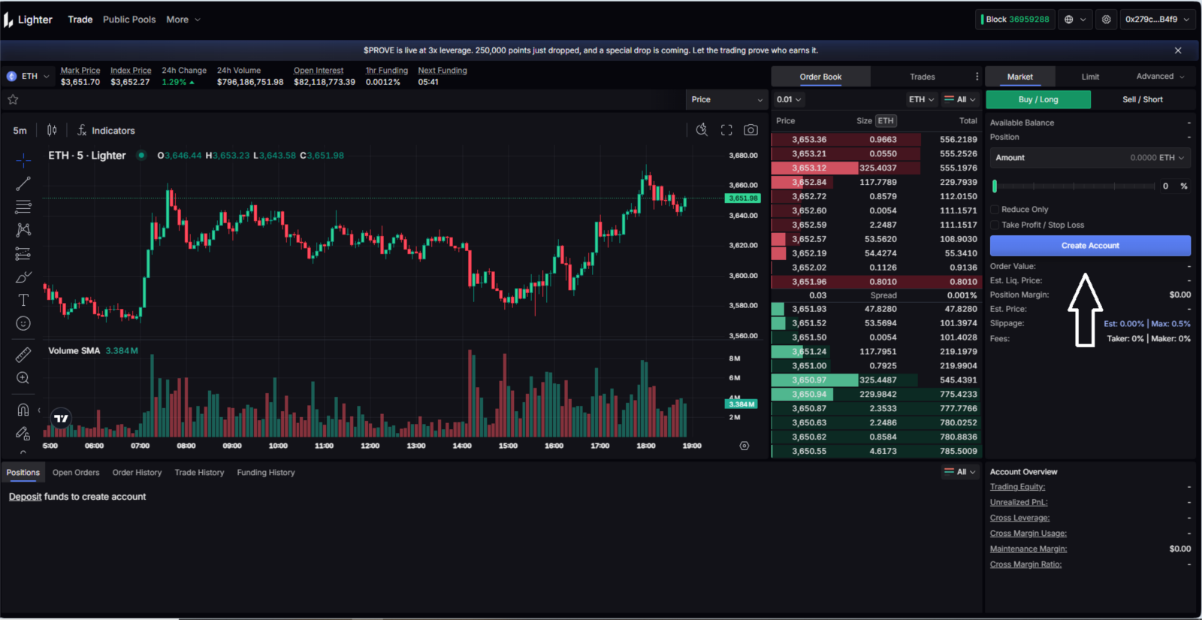Switch to Sell / Short side
Viewport: 1202px width, 620px height.
pyautogui.click(x=1142, y=99)
